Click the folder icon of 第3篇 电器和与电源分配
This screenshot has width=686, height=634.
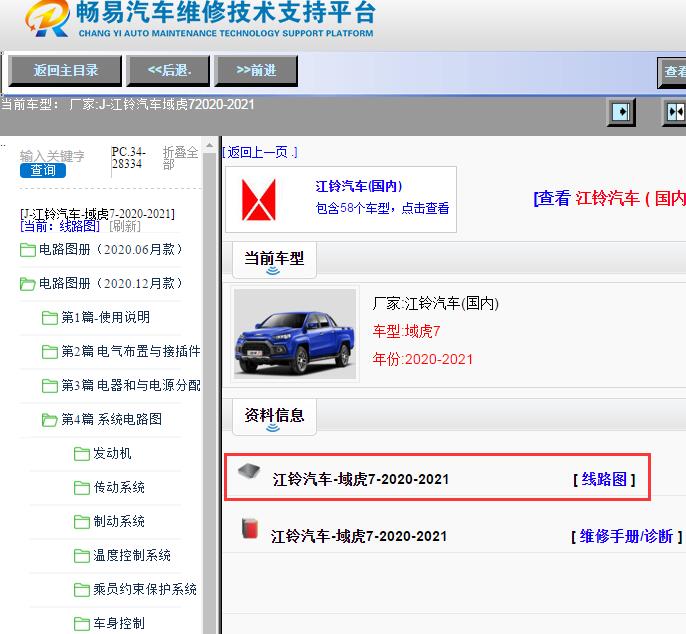(x=49, y=386)
